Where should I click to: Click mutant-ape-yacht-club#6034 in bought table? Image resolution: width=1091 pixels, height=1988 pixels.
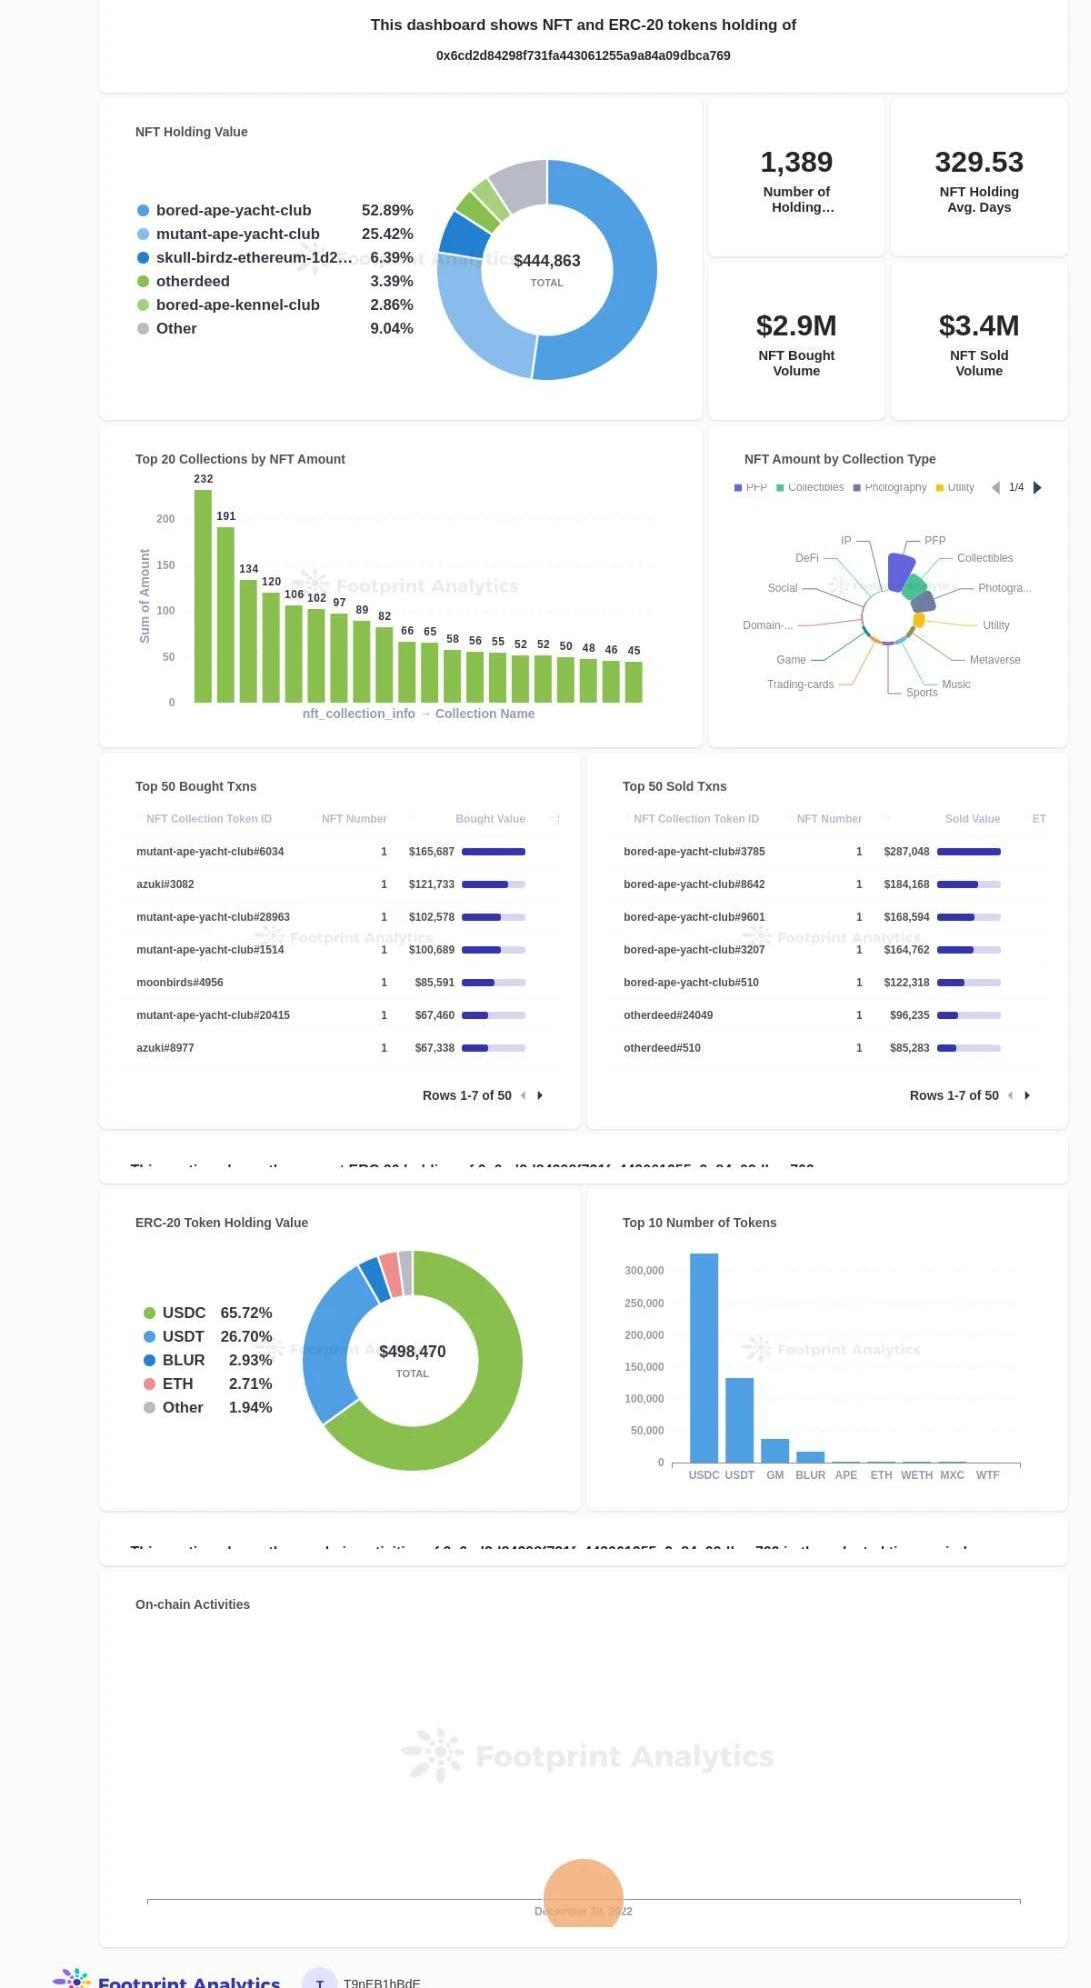point(210,852)
